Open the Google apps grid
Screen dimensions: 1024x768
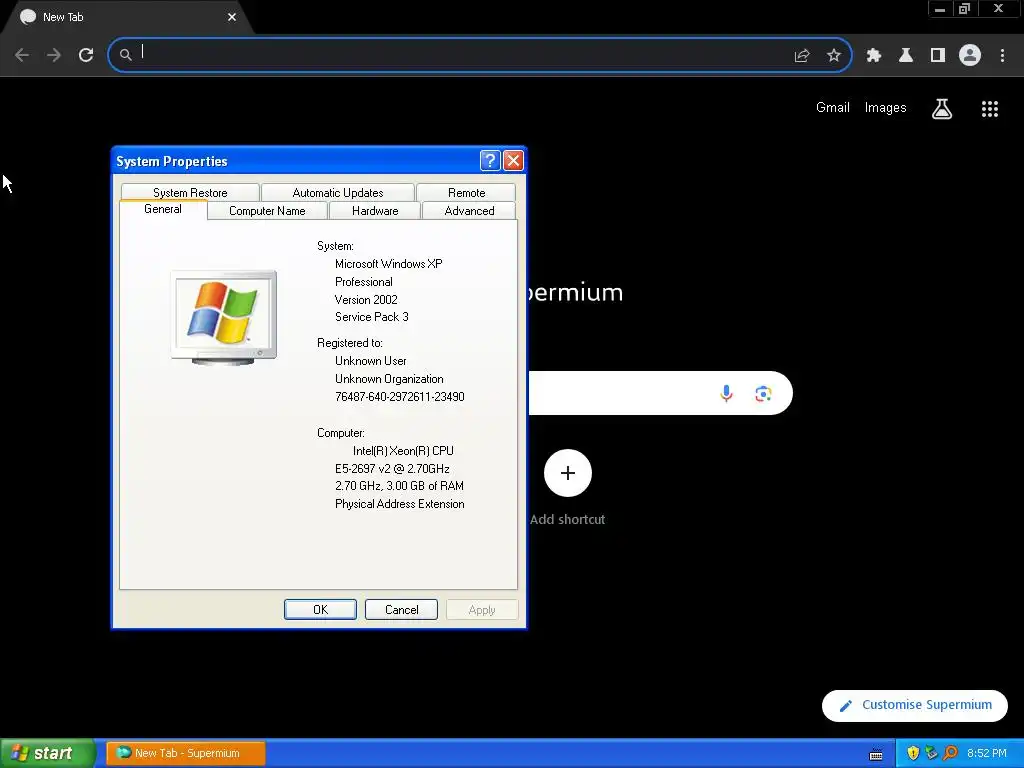[989, 108]
